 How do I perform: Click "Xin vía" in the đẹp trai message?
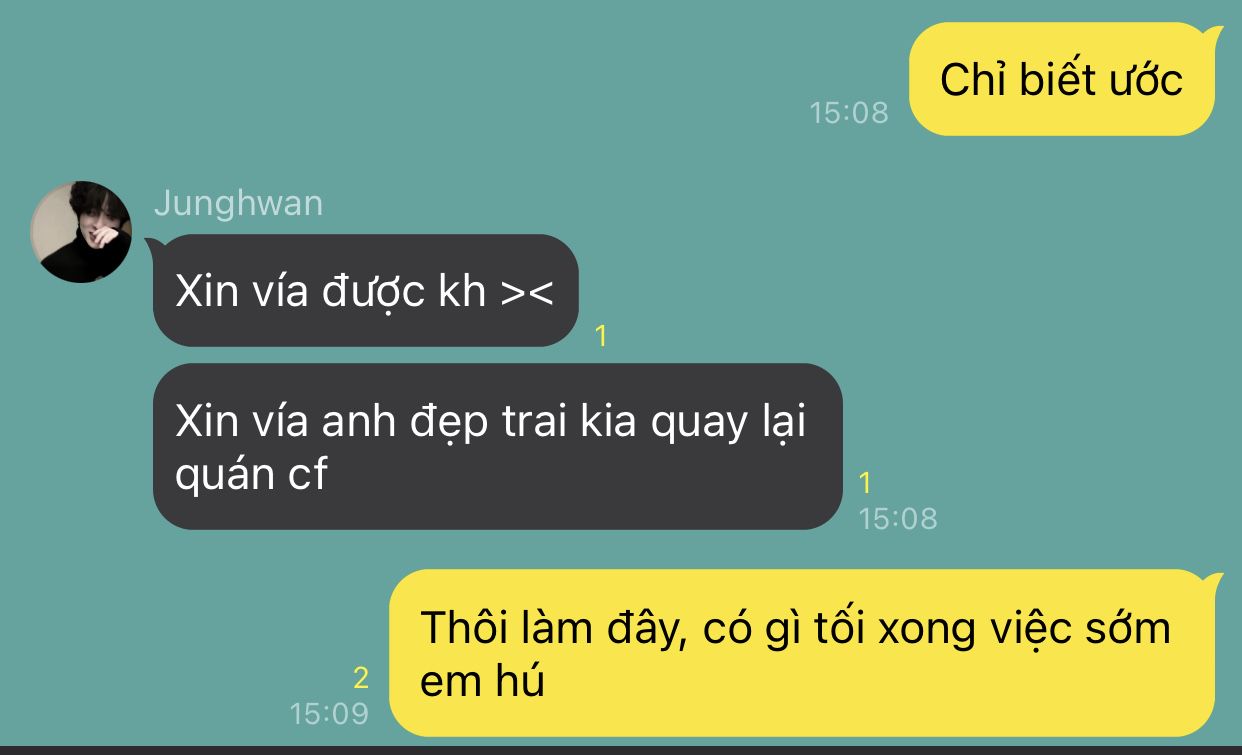coord(241,422)
